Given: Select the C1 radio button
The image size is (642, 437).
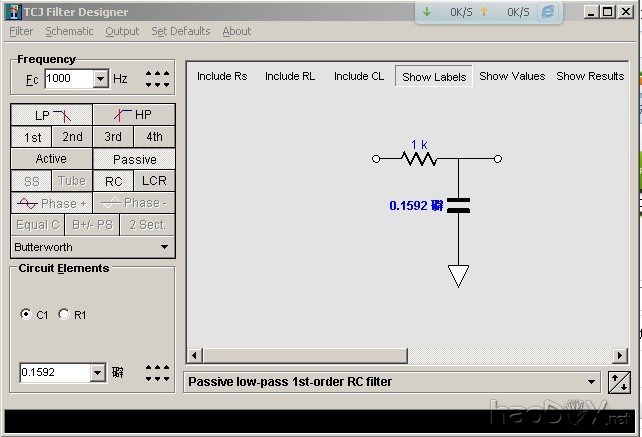Looking at the screenshot, I should pyautogui.click(x=26, y=314).
